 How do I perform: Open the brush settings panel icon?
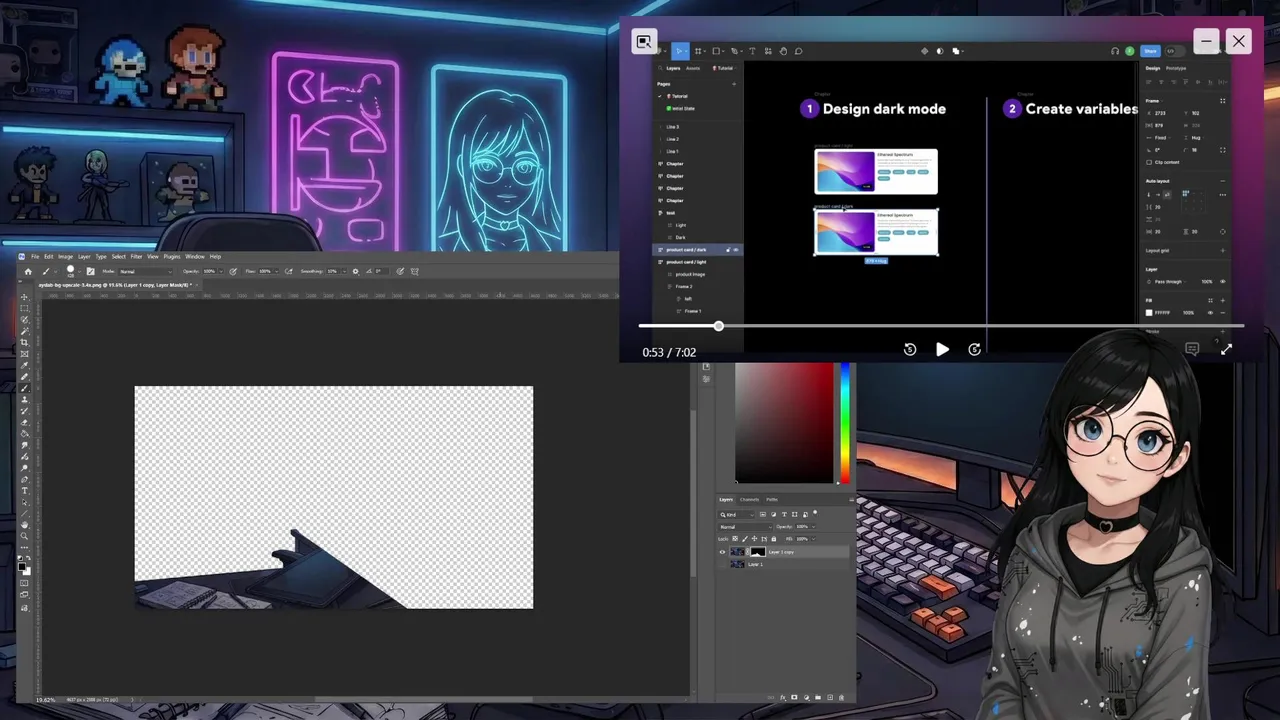90,272
